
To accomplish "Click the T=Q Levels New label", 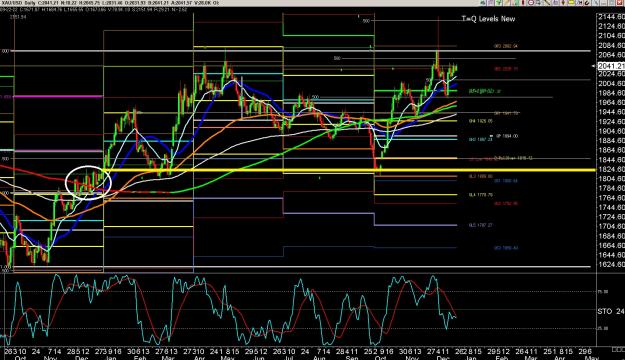I will click(488, 18).
